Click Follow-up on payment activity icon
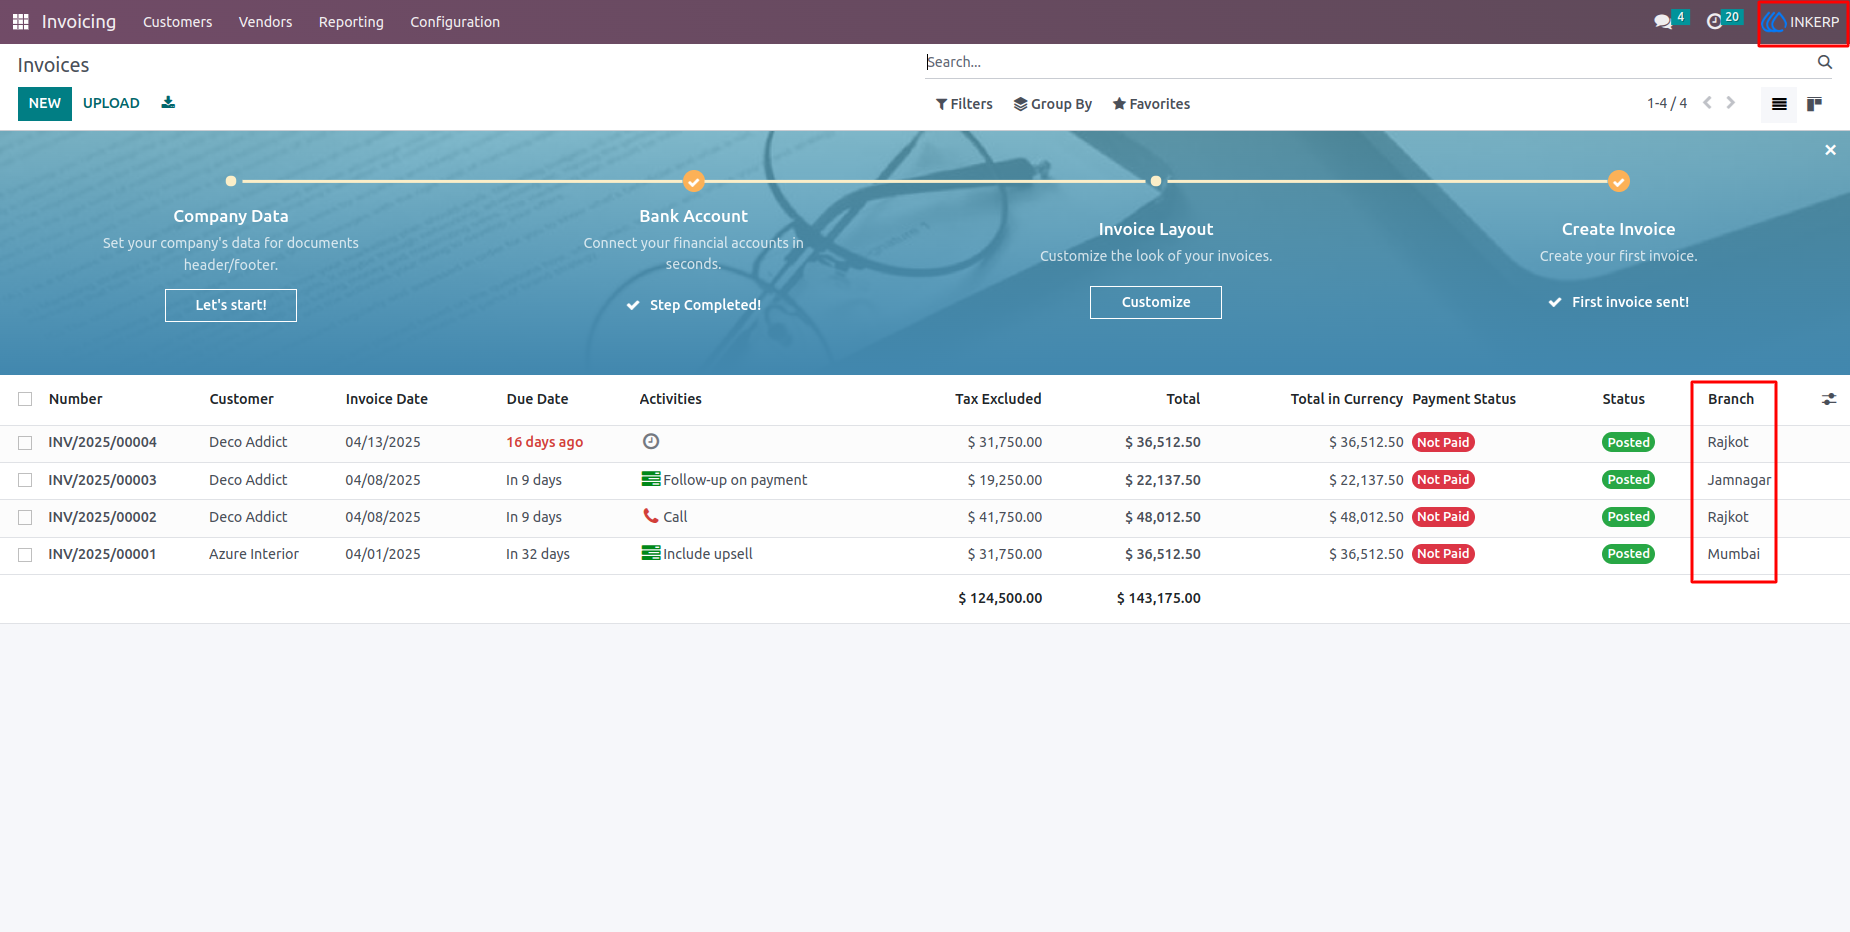Image resolution: width=1850 pixels, height=932 pixels. 651,479
